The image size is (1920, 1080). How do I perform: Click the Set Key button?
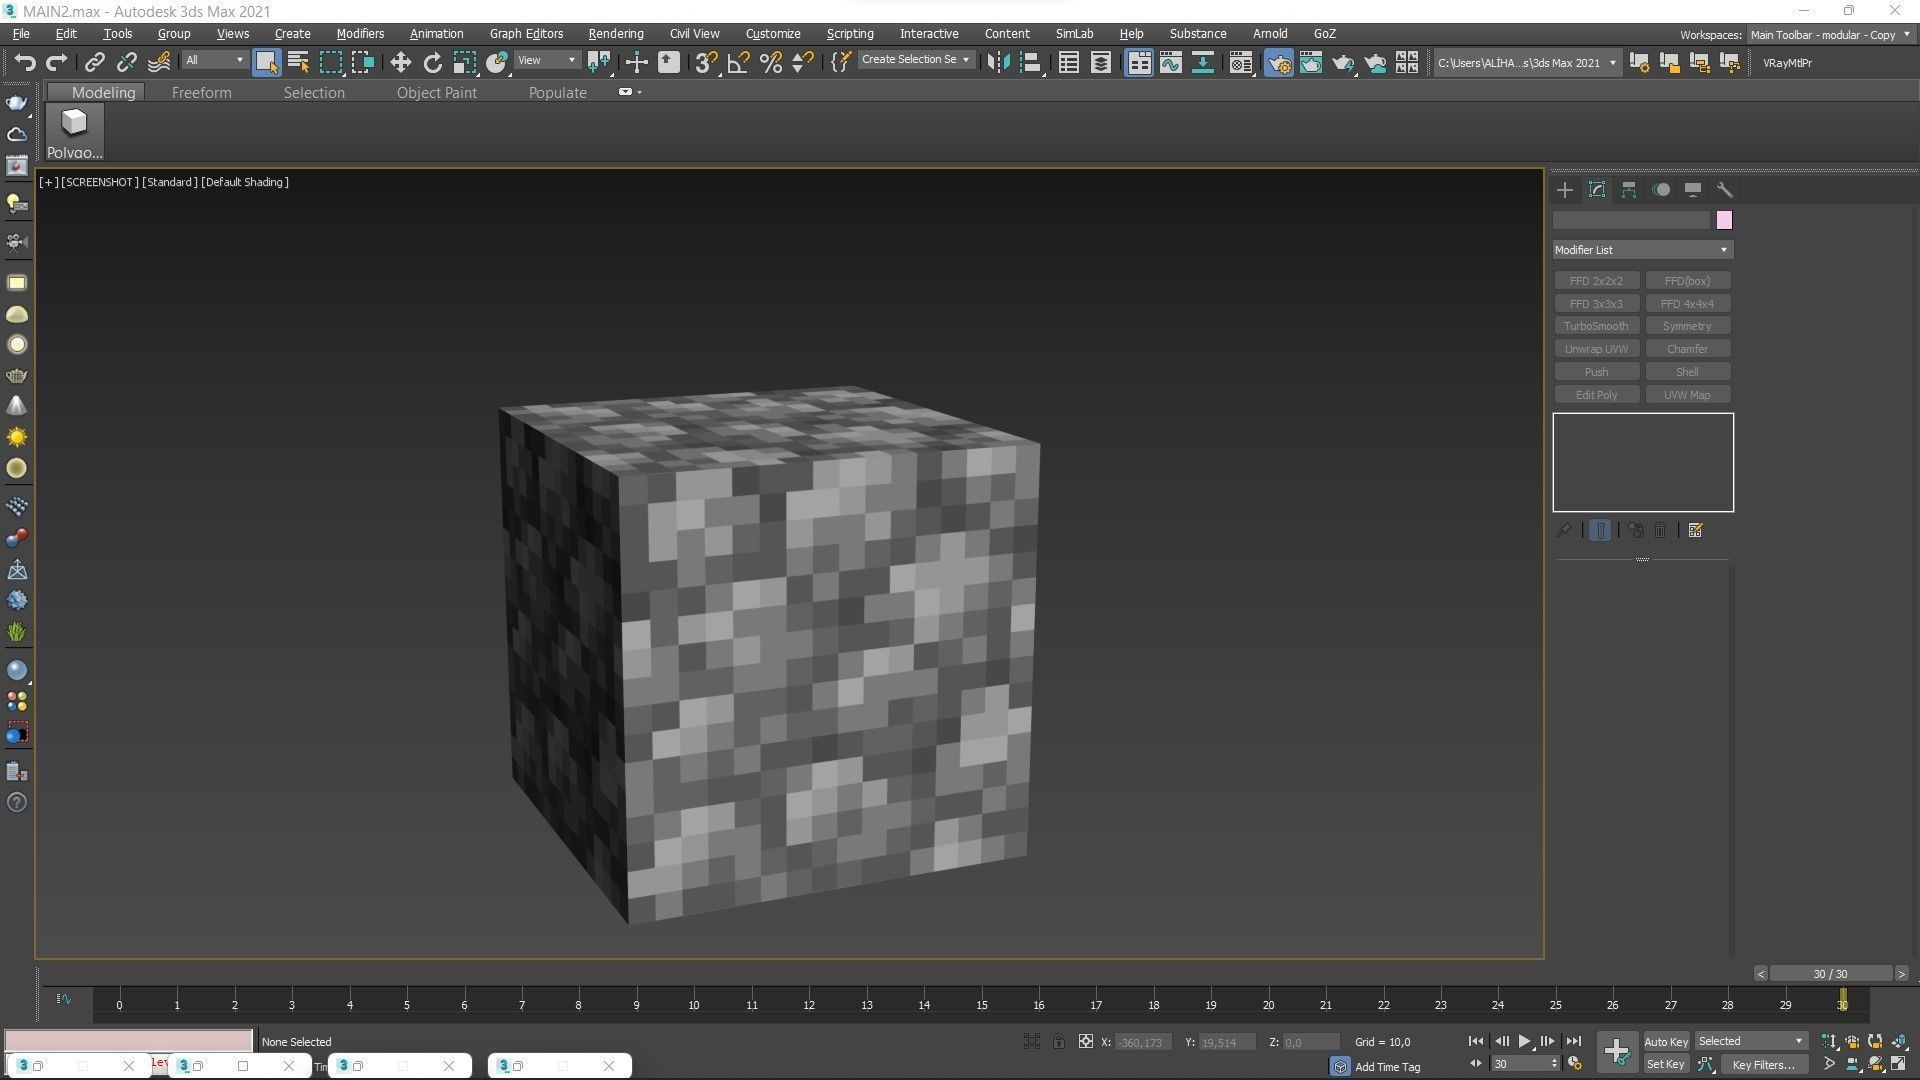tap(1666, 1065)
